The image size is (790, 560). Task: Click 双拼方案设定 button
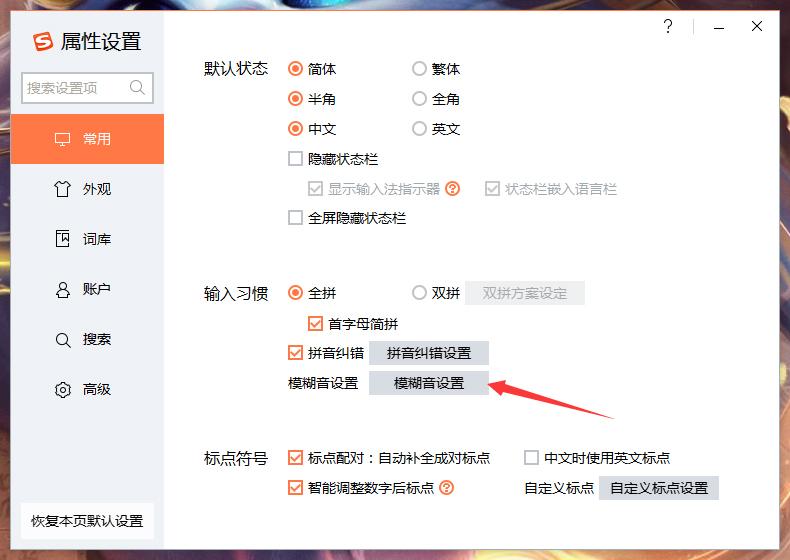pos(524,293)
